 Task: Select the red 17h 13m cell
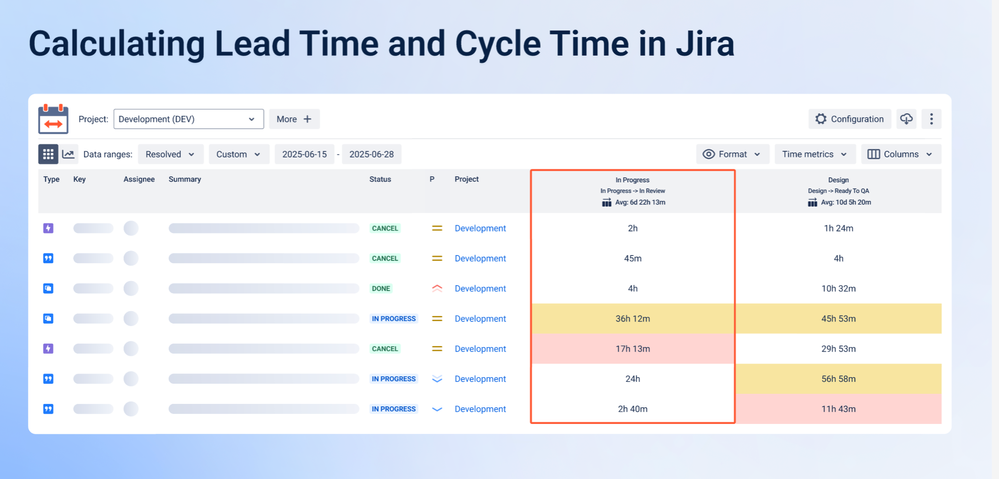(633, 348)
